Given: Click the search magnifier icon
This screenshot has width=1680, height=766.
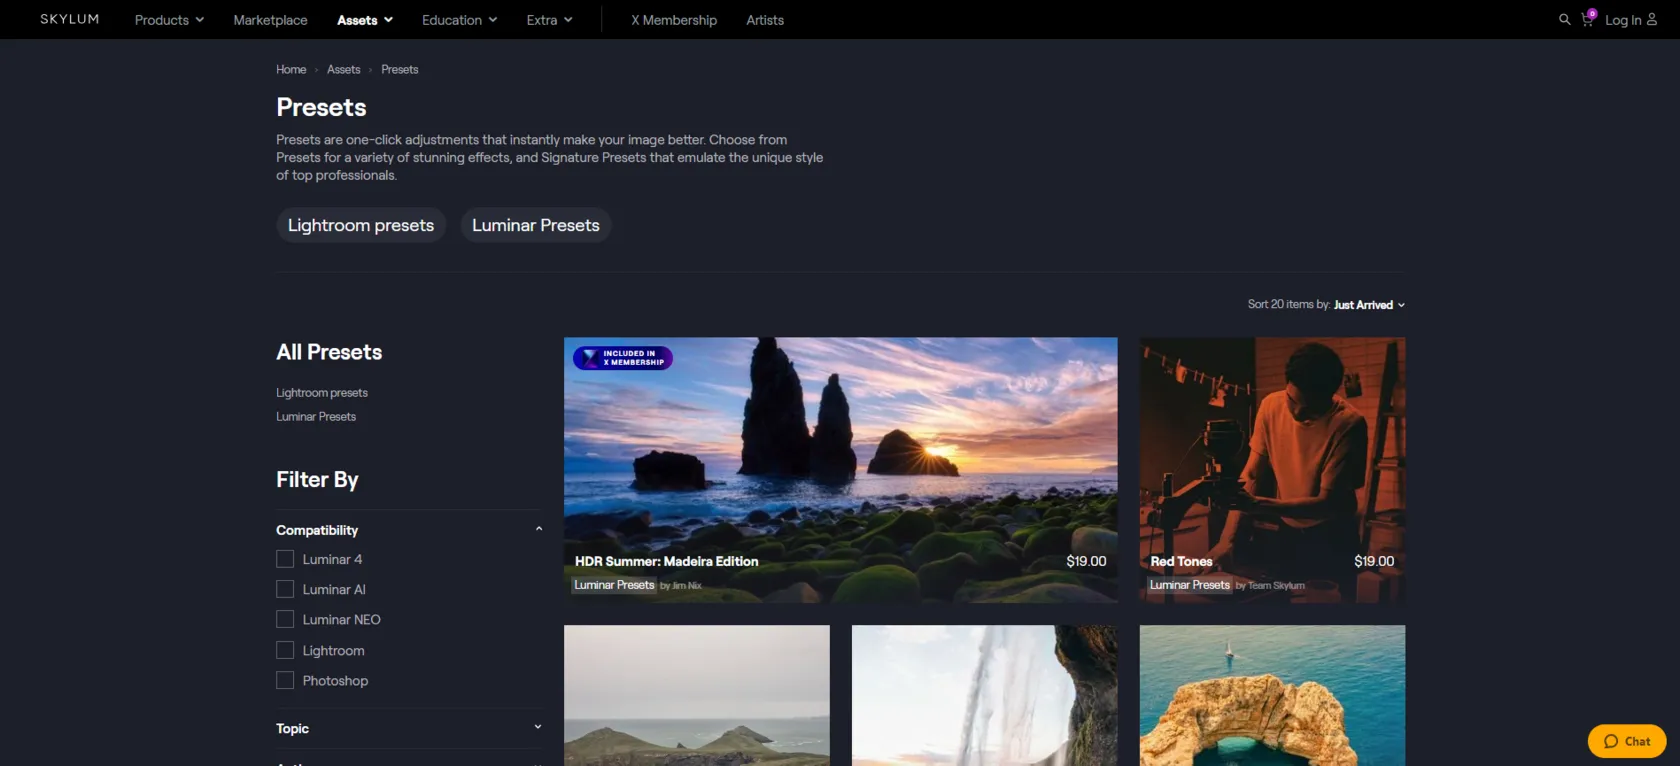Looking at the screenshot, I should pyautogui.click(x=1564, y=20).
